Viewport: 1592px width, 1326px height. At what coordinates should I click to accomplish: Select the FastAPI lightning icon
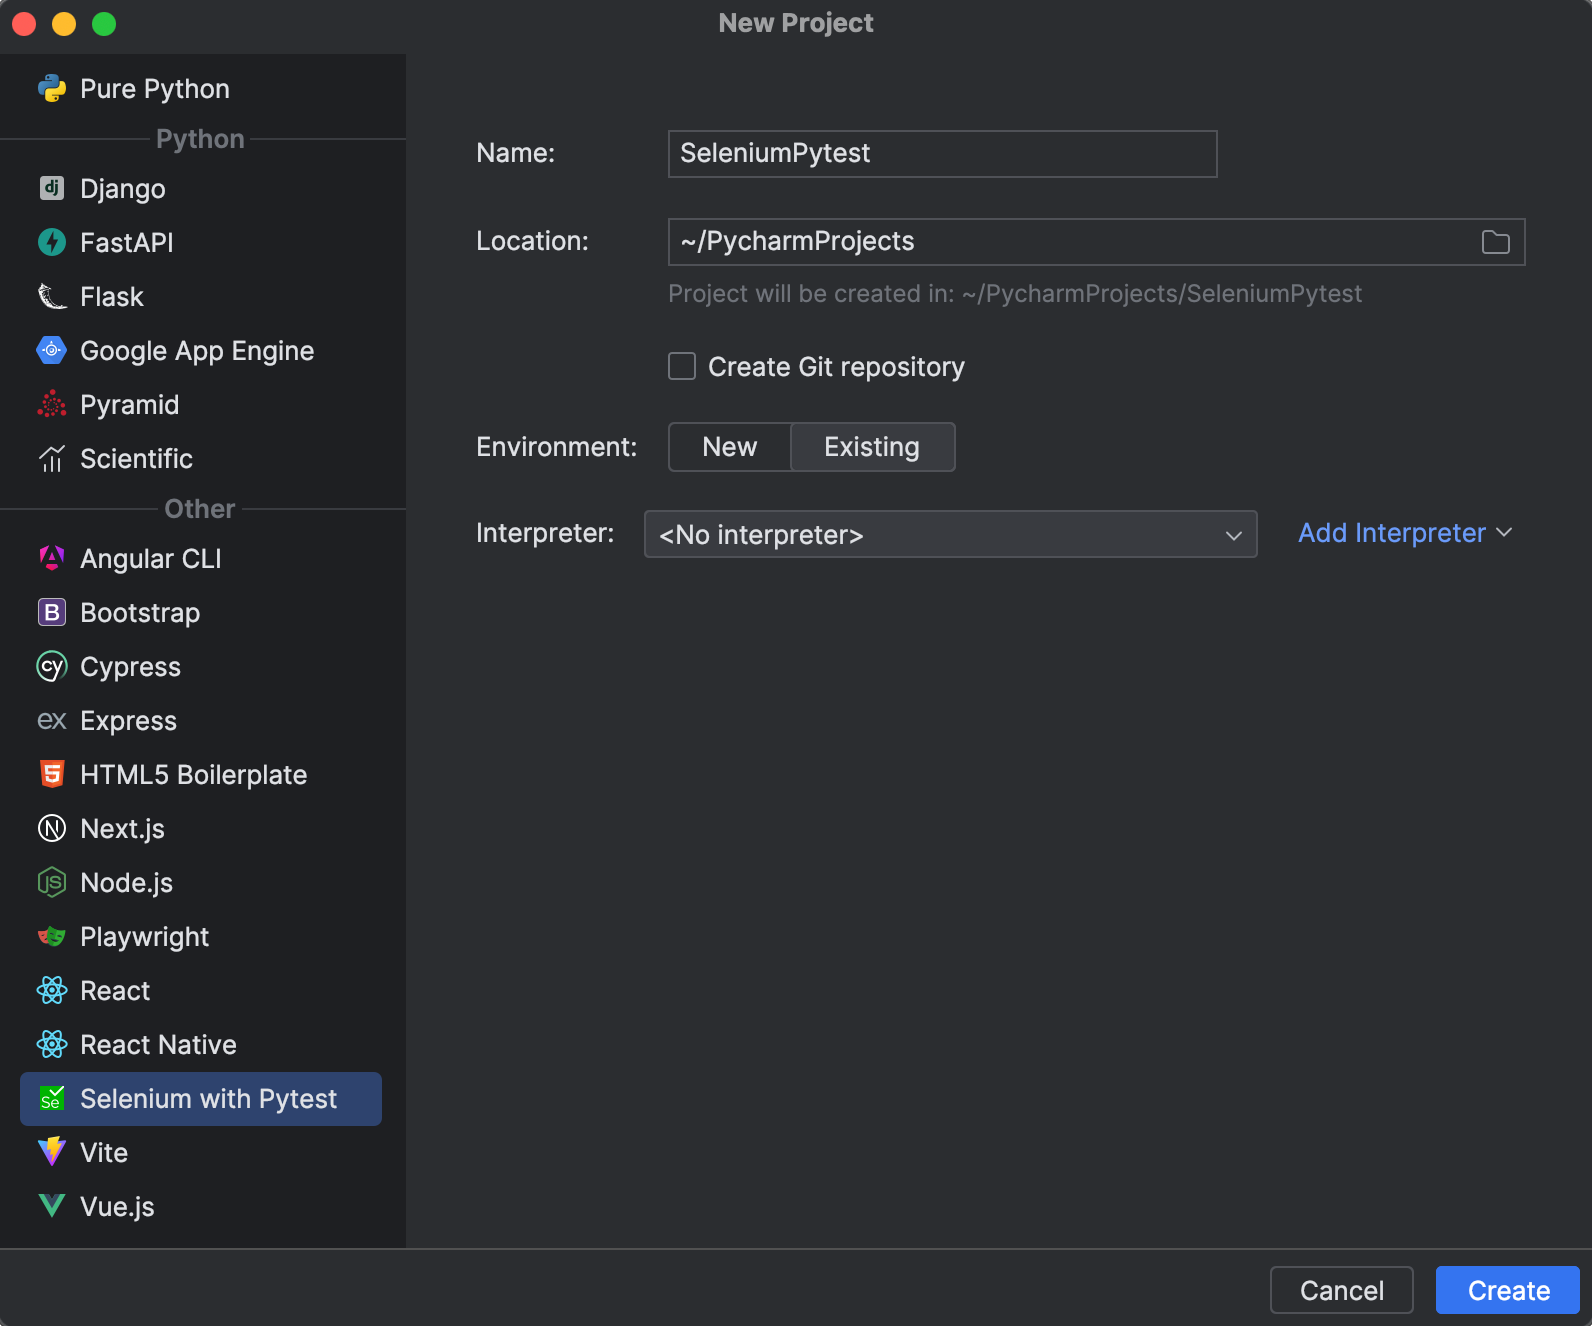[x=52, y=242]
